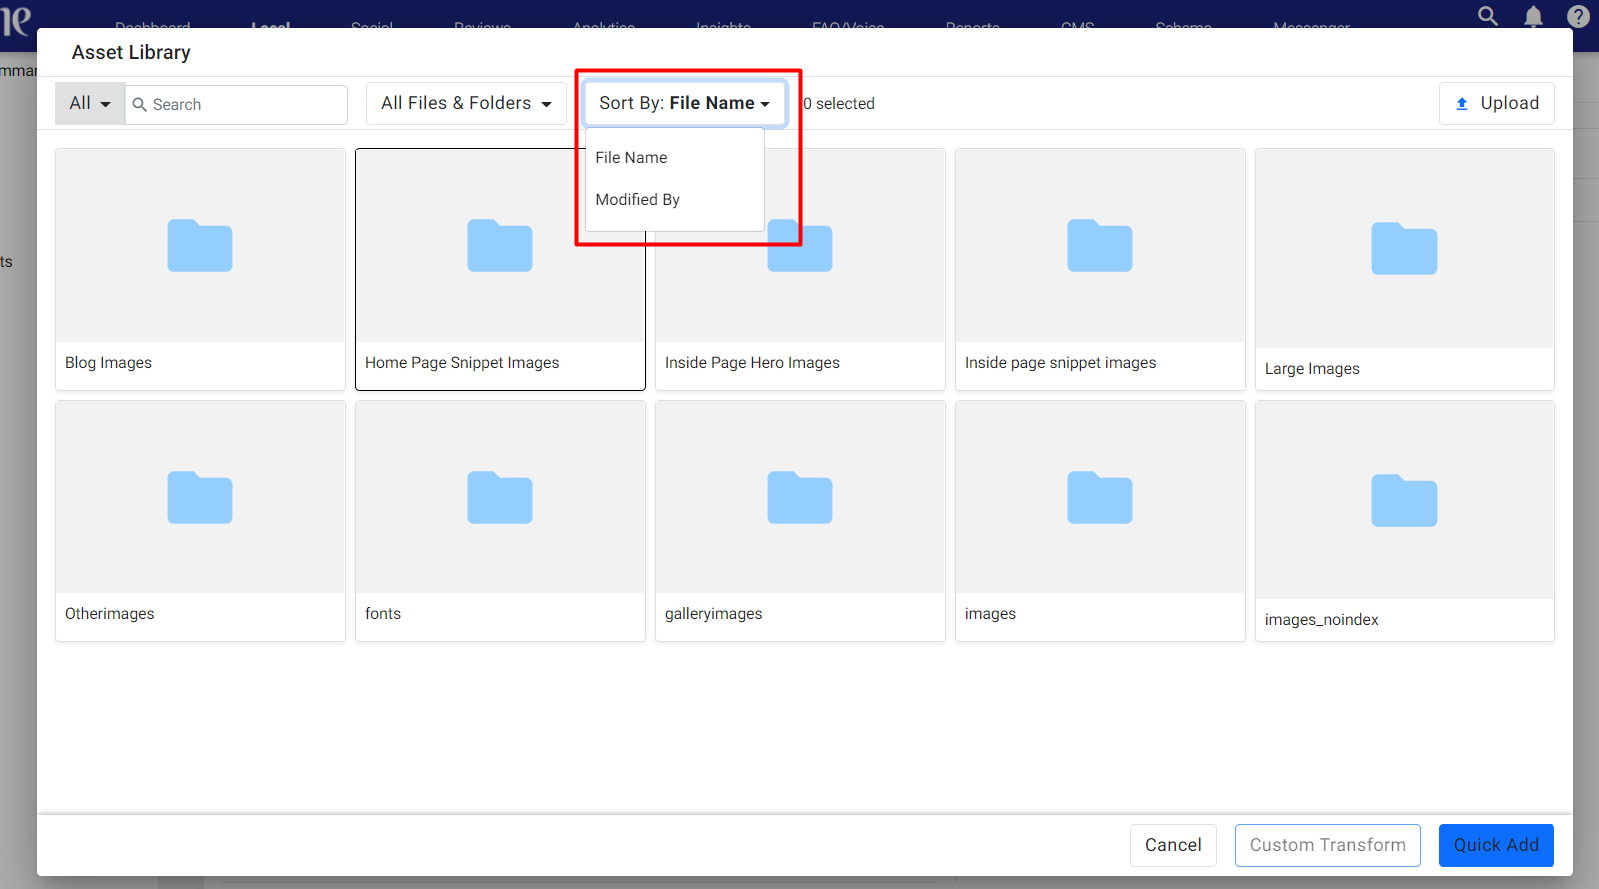Image resolution: width=1599 pixels, height=889 pixels.
Task: Focus the Search input field
Action: coord(236,104)
